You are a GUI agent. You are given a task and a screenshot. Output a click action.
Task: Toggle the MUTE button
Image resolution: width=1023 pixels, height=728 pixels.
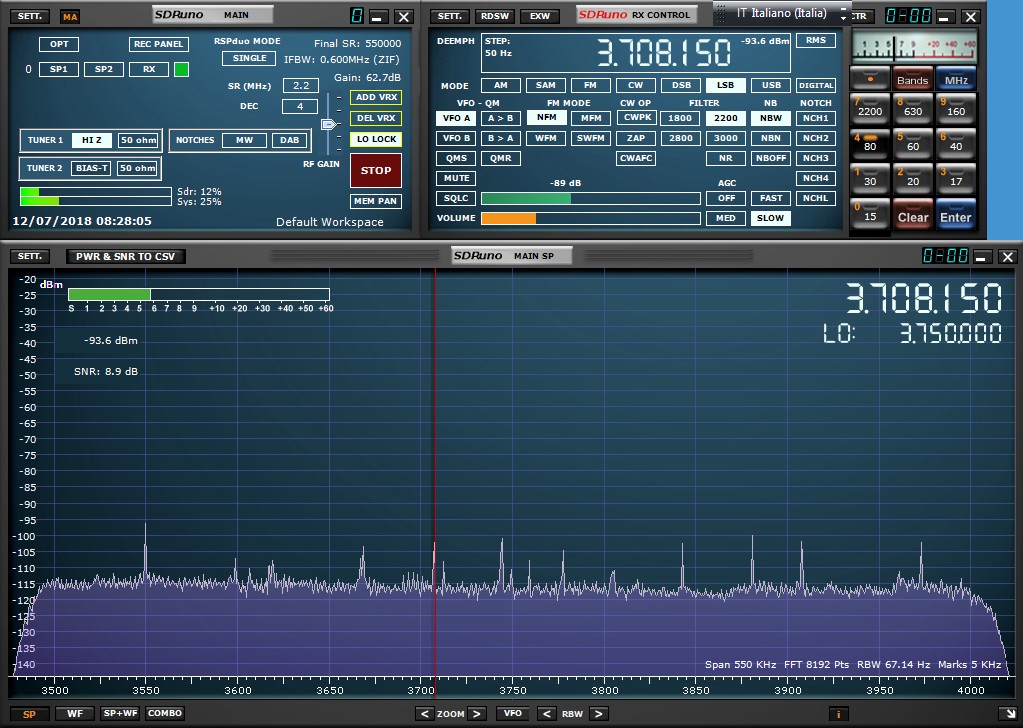456,178
